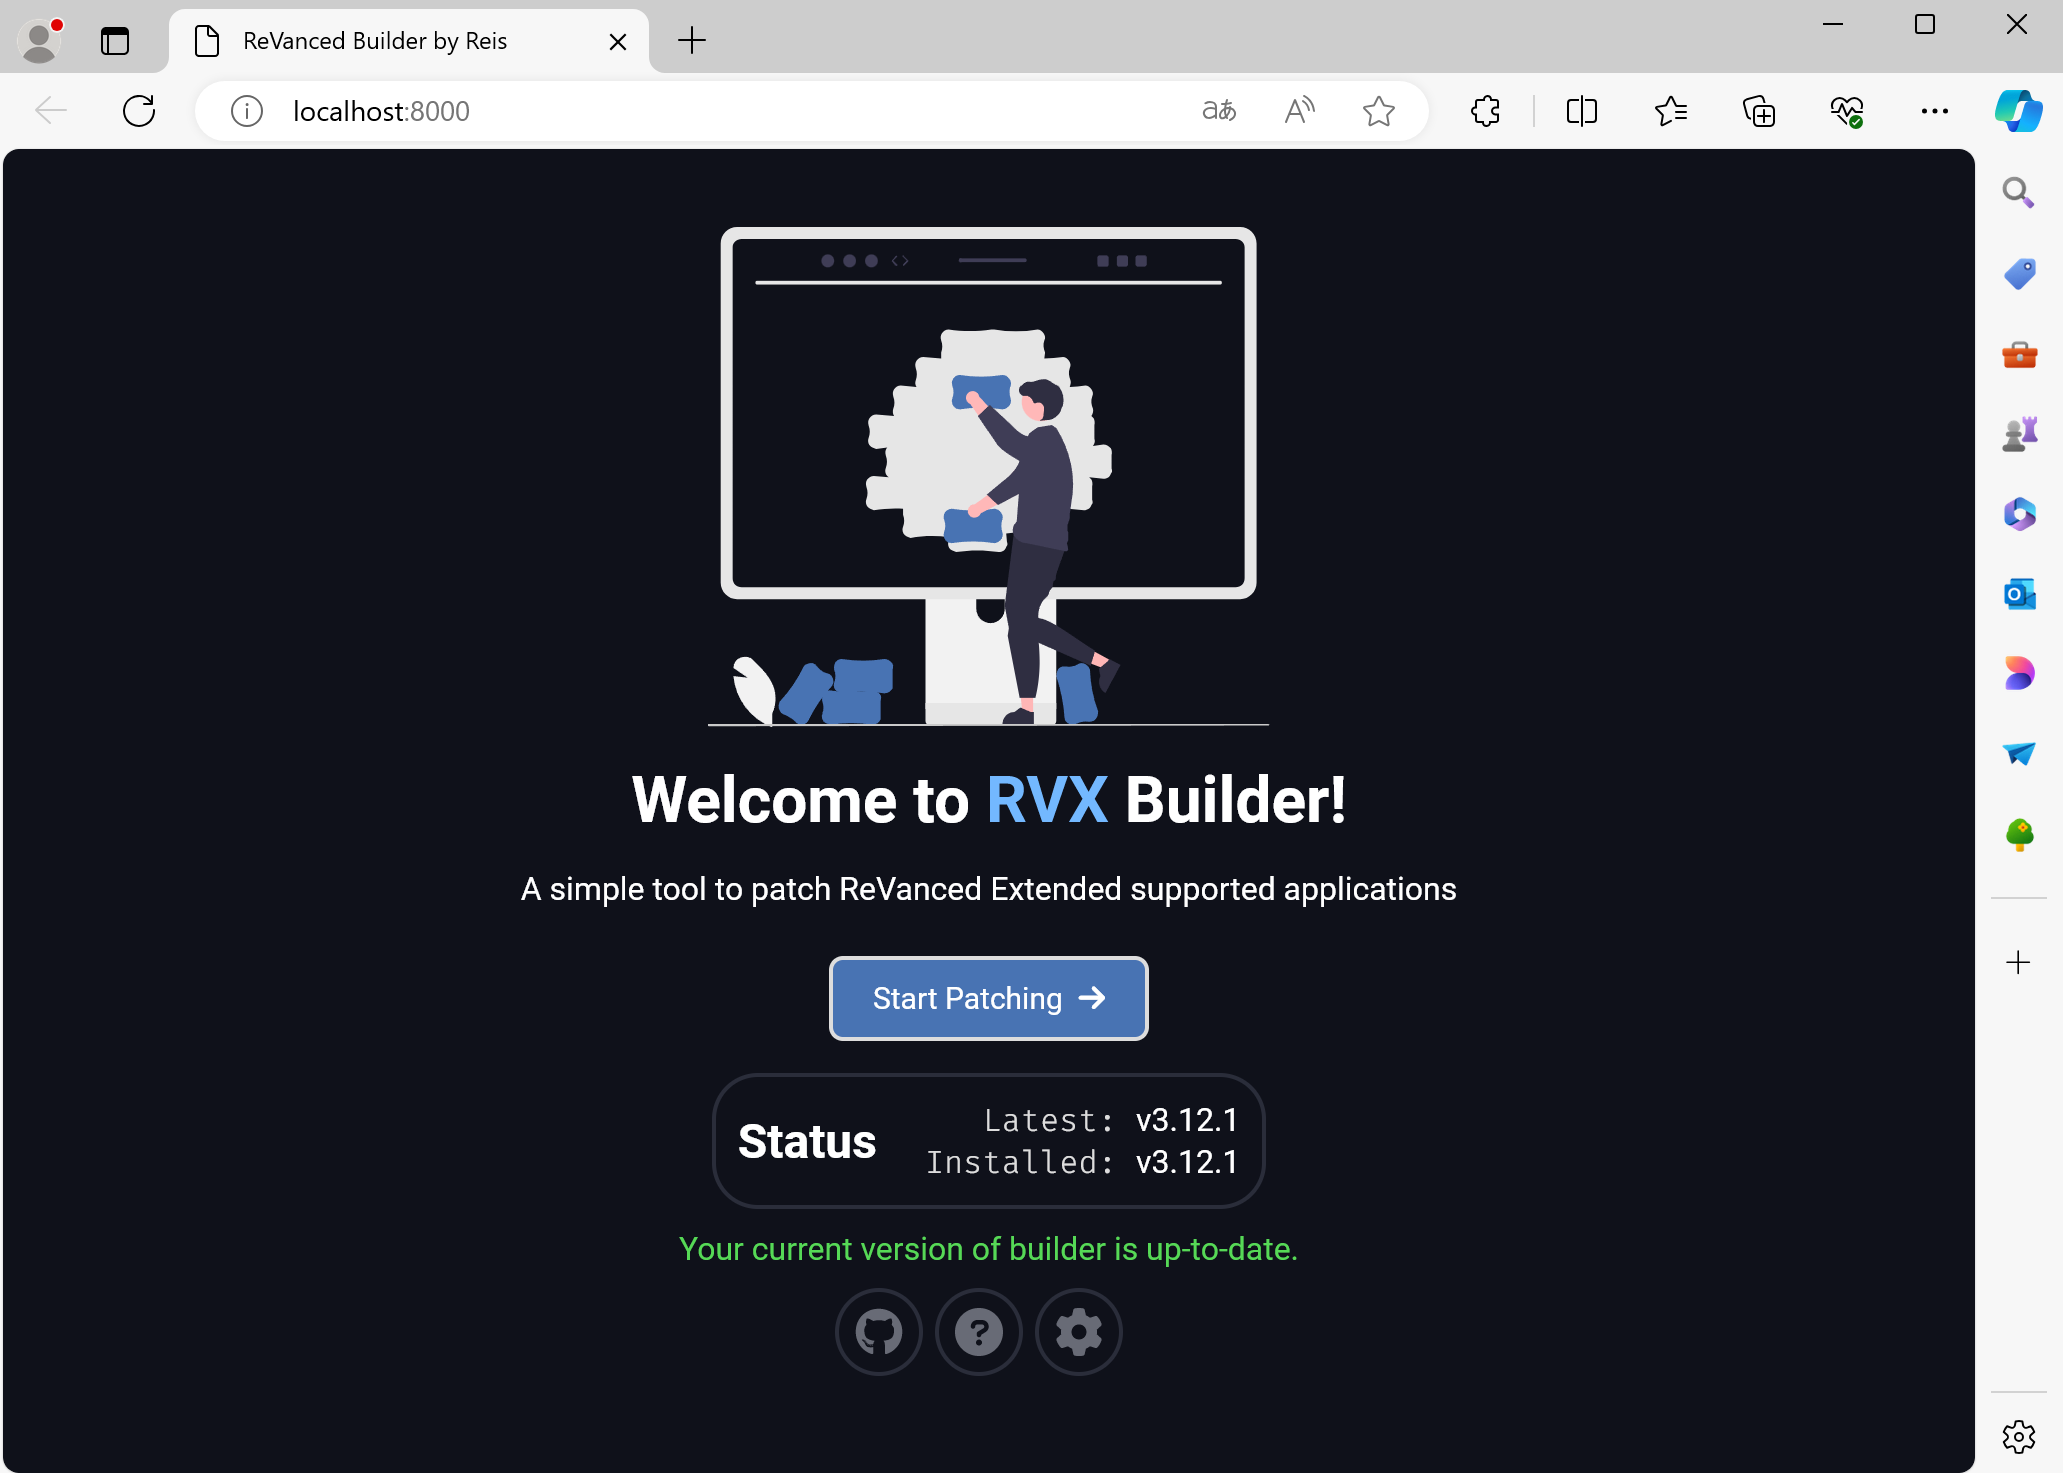This screenshot has width=2063, height=1473.
Task: Open the browser profile avatar
Action: tap(40, 41)
